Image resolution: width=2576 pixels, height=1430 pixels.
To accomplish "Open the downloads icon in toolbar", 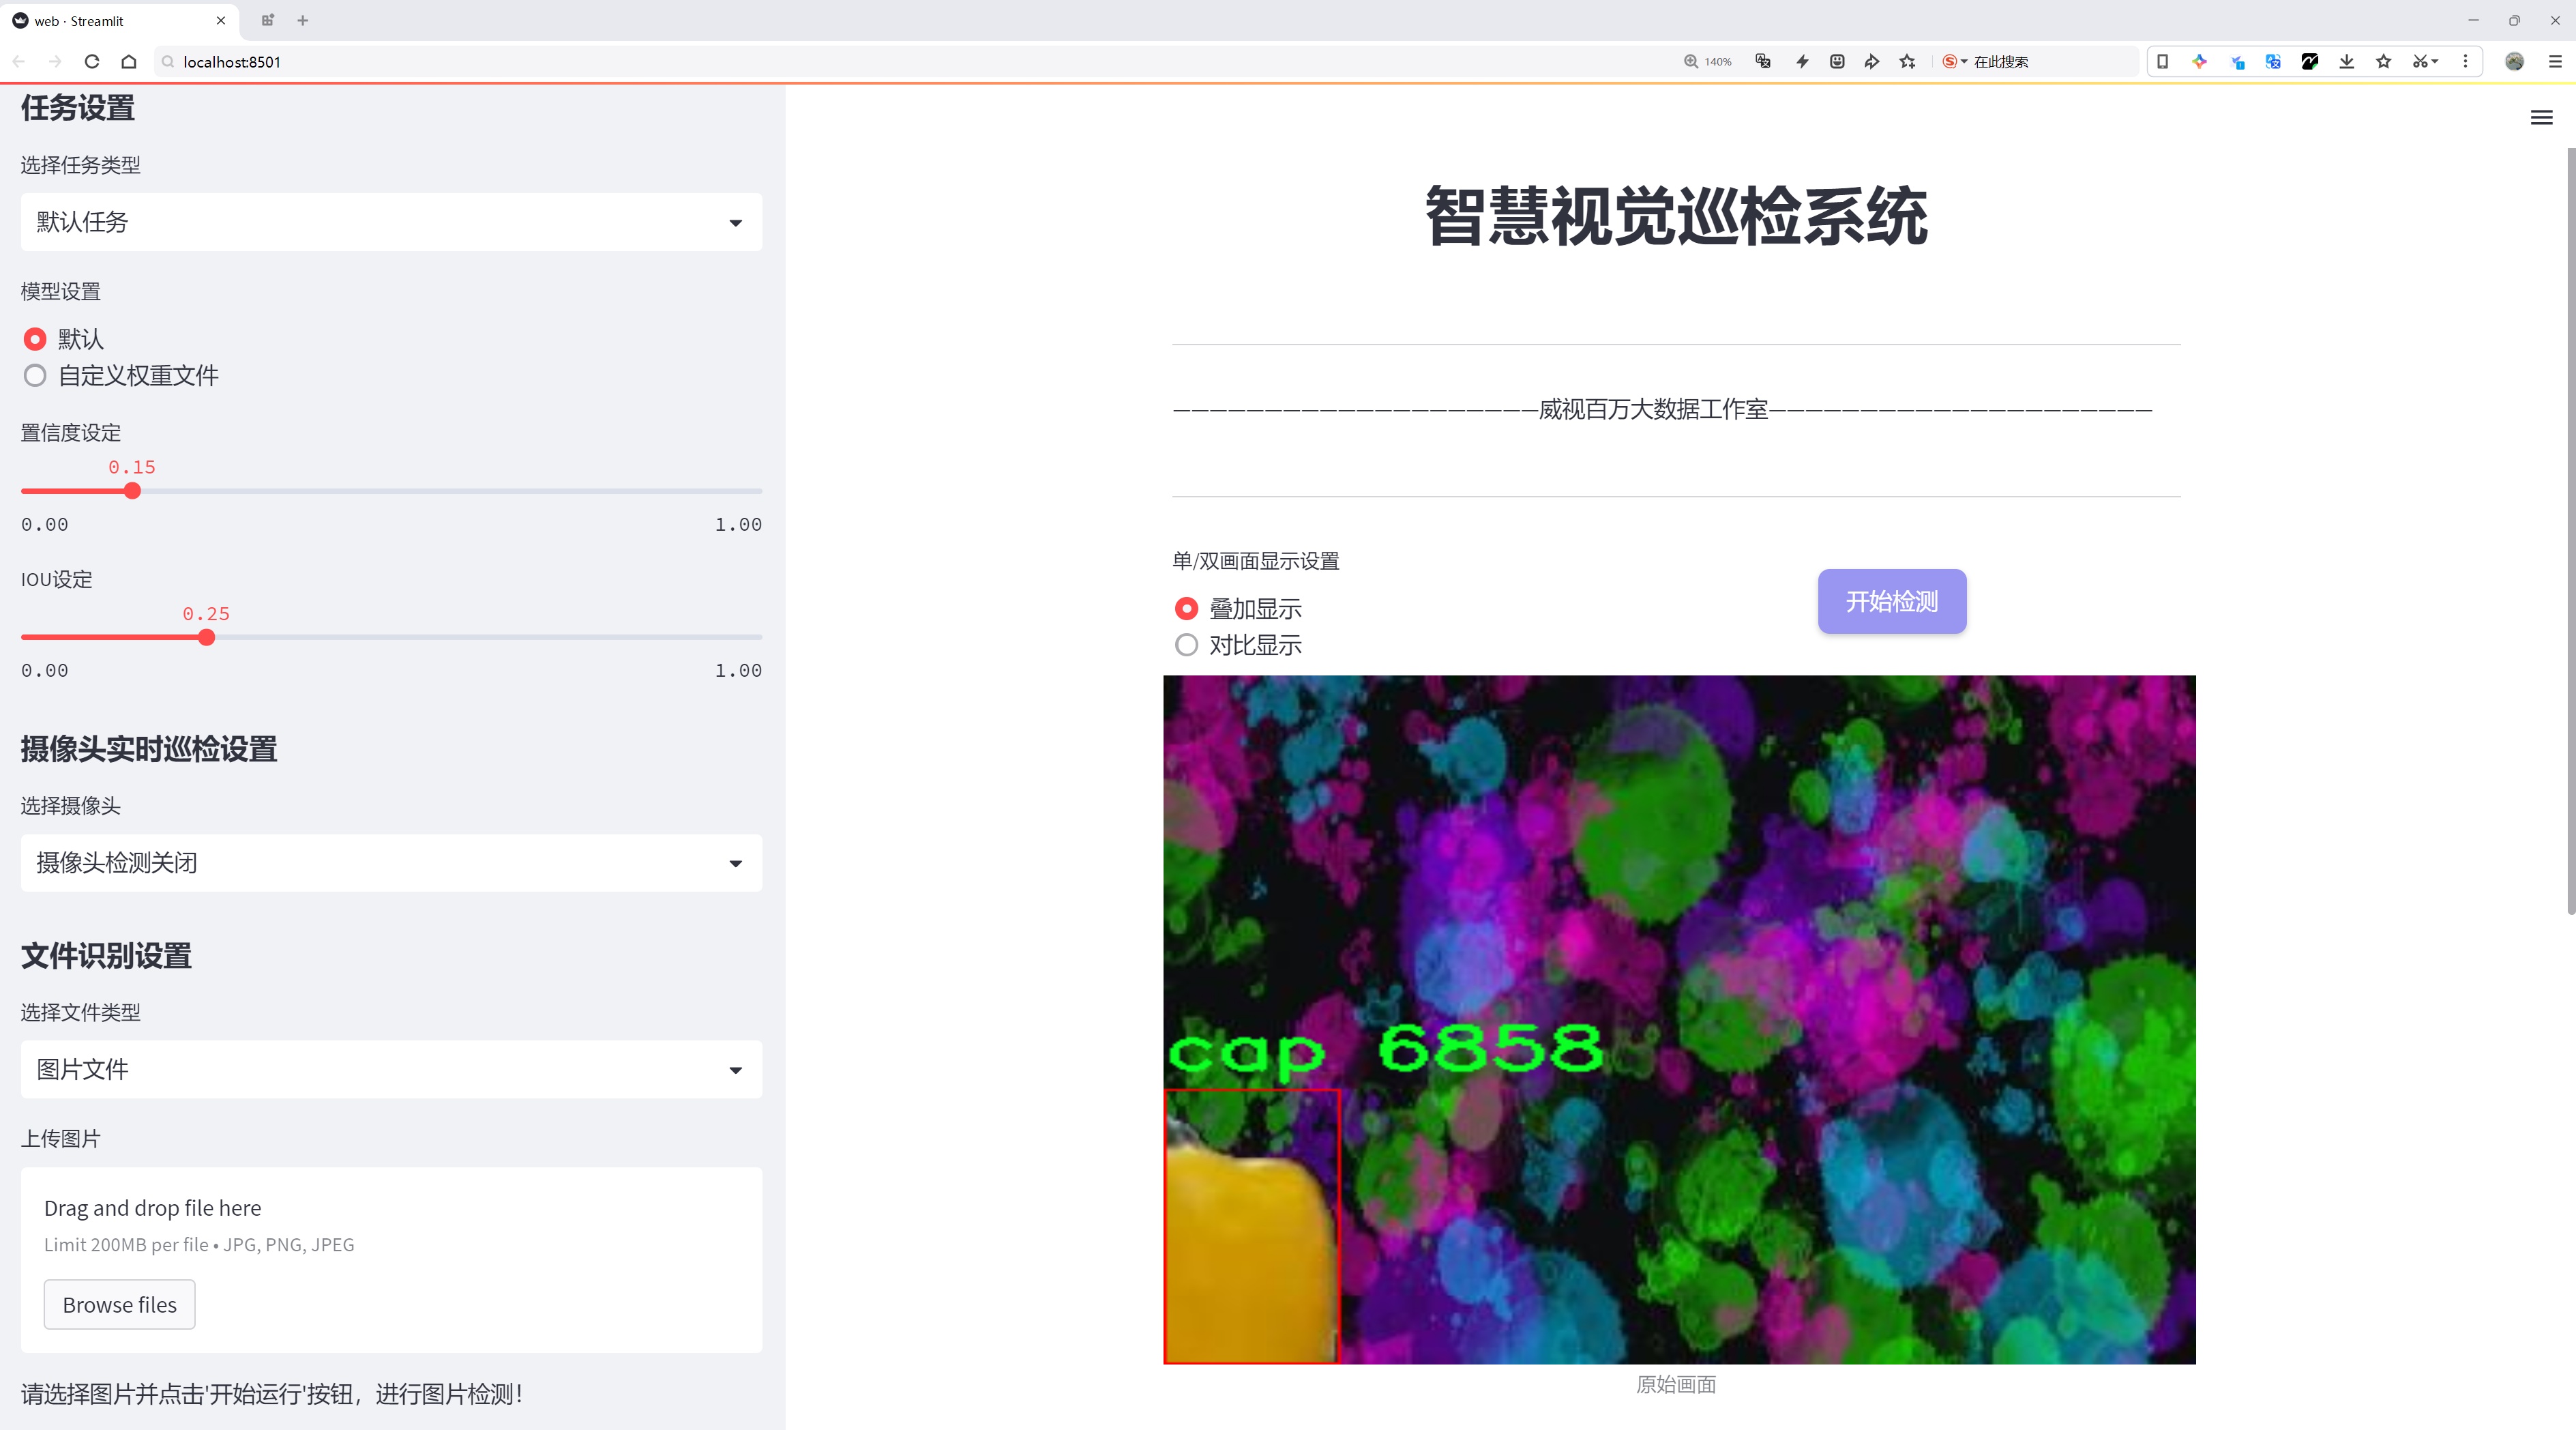I will [2346, 61].
